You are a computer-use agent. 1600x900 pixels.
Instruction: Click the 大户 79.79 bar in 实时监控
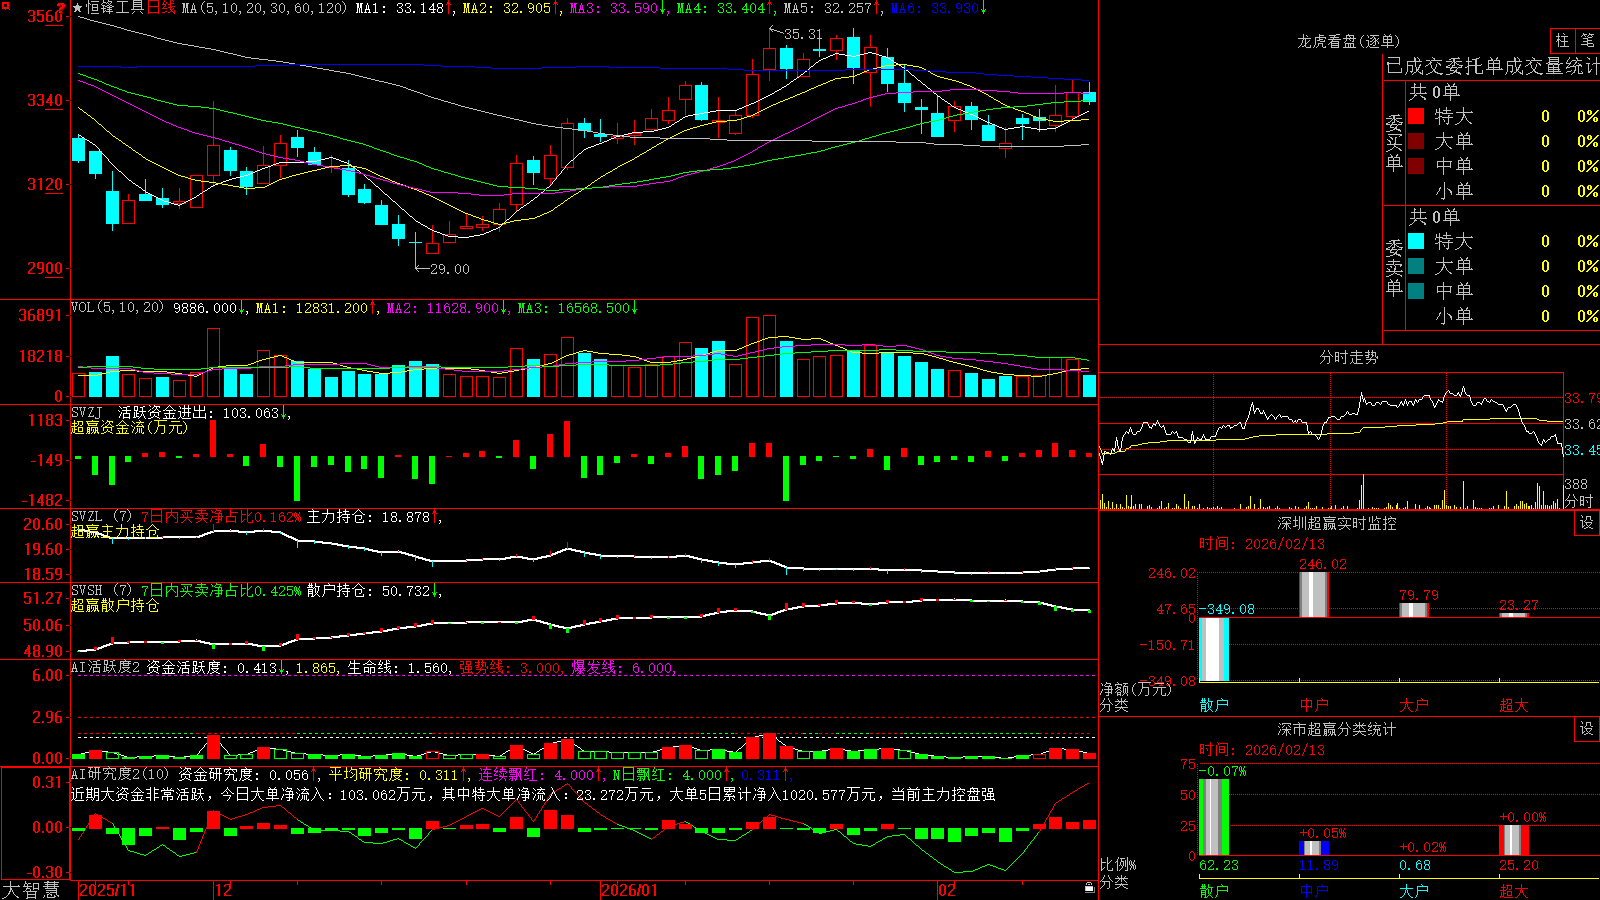click(1413, 610)
